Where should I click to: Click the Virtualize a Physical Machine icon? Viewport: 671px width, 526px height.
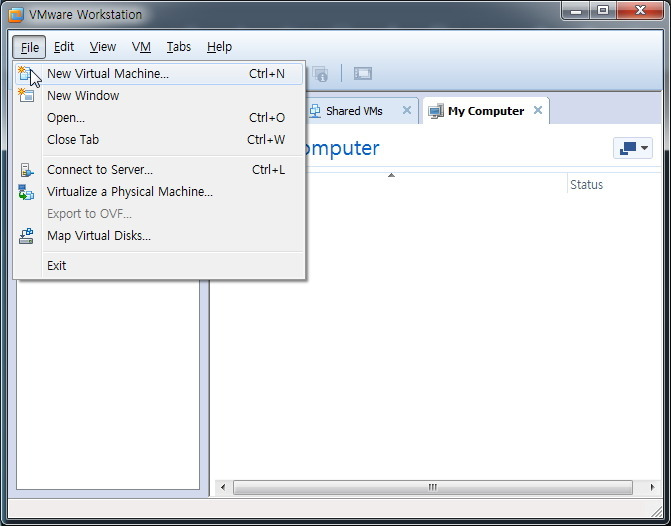26,192
